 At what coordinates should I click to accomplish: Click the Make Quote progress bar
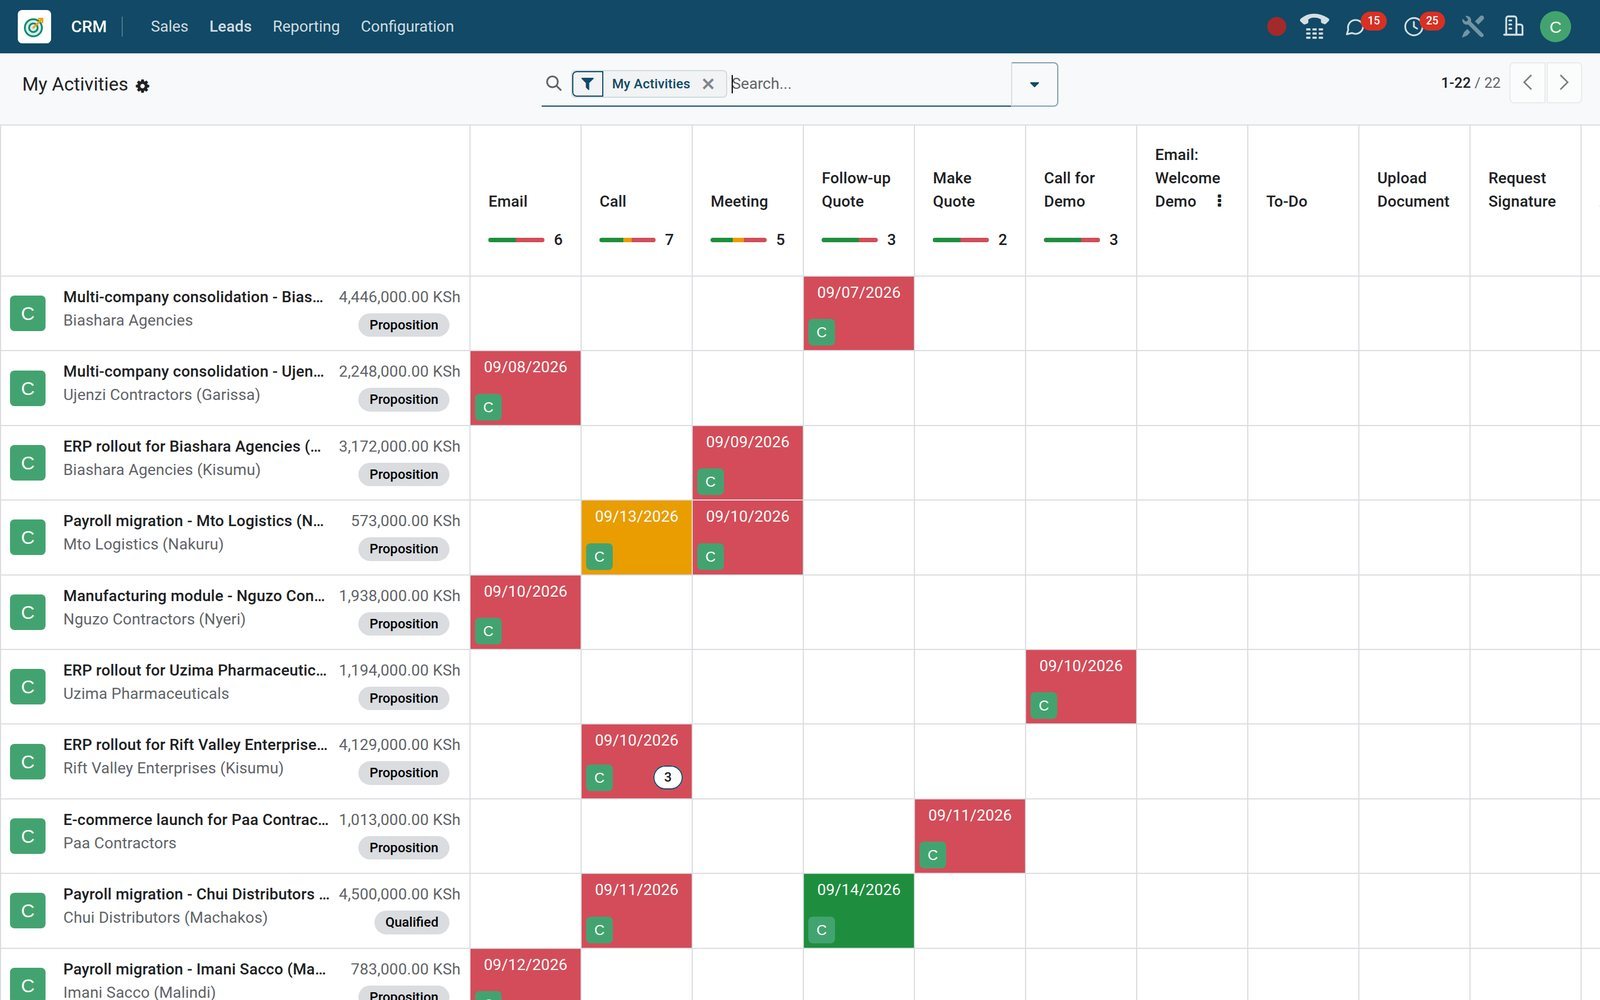point(960,240)
